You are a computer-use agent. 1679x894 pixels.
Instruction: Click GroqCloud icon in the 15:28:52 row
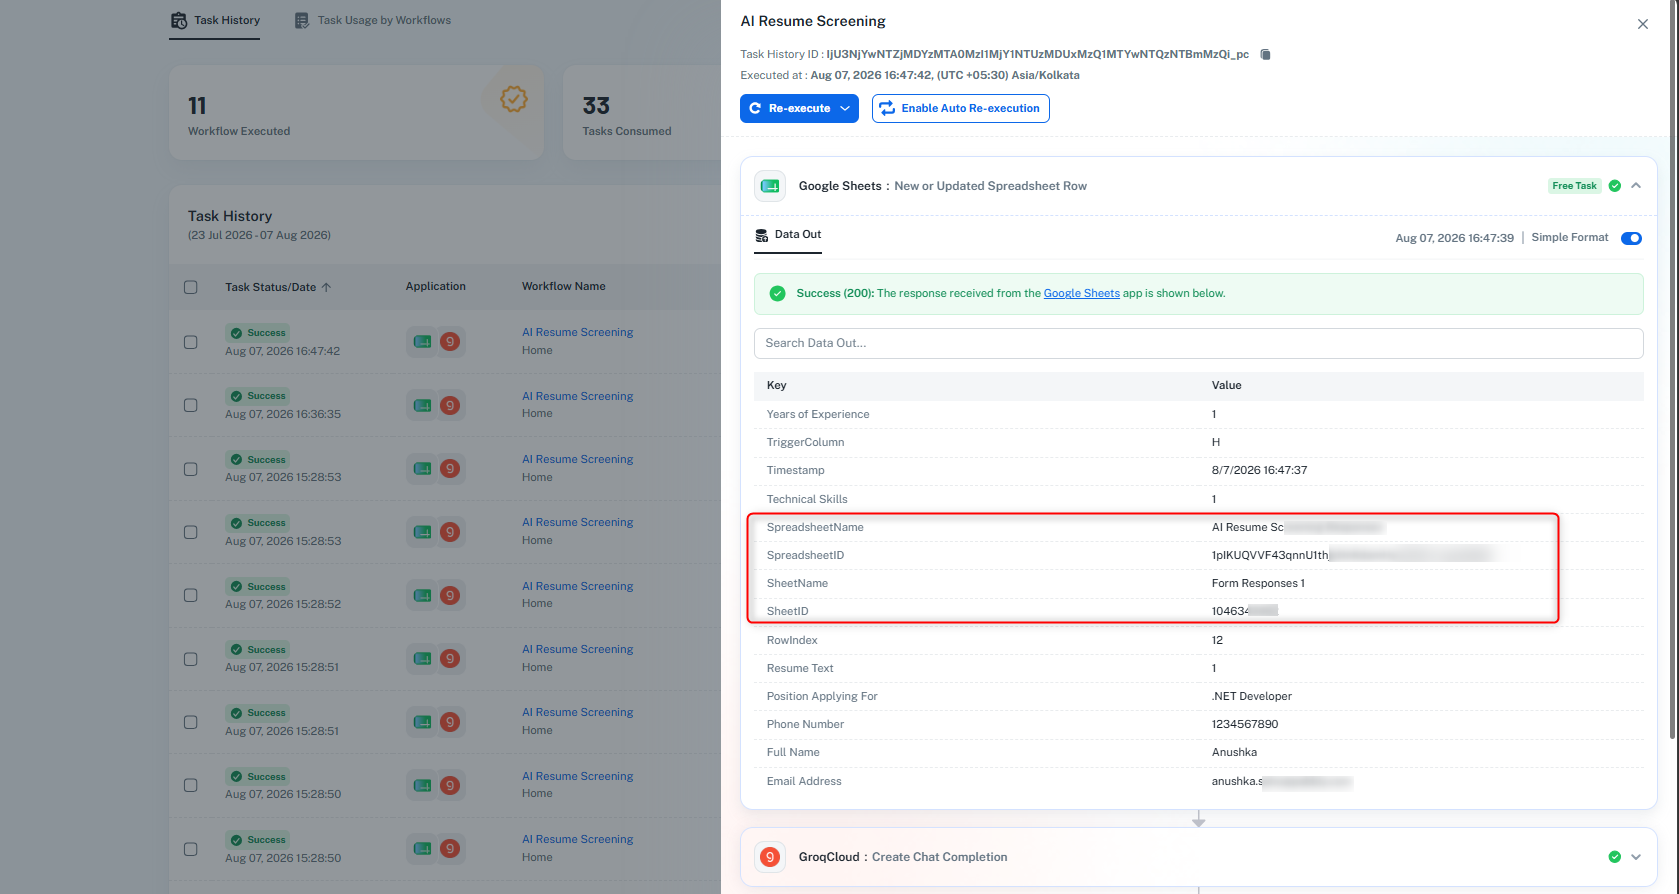click(450, 595)
